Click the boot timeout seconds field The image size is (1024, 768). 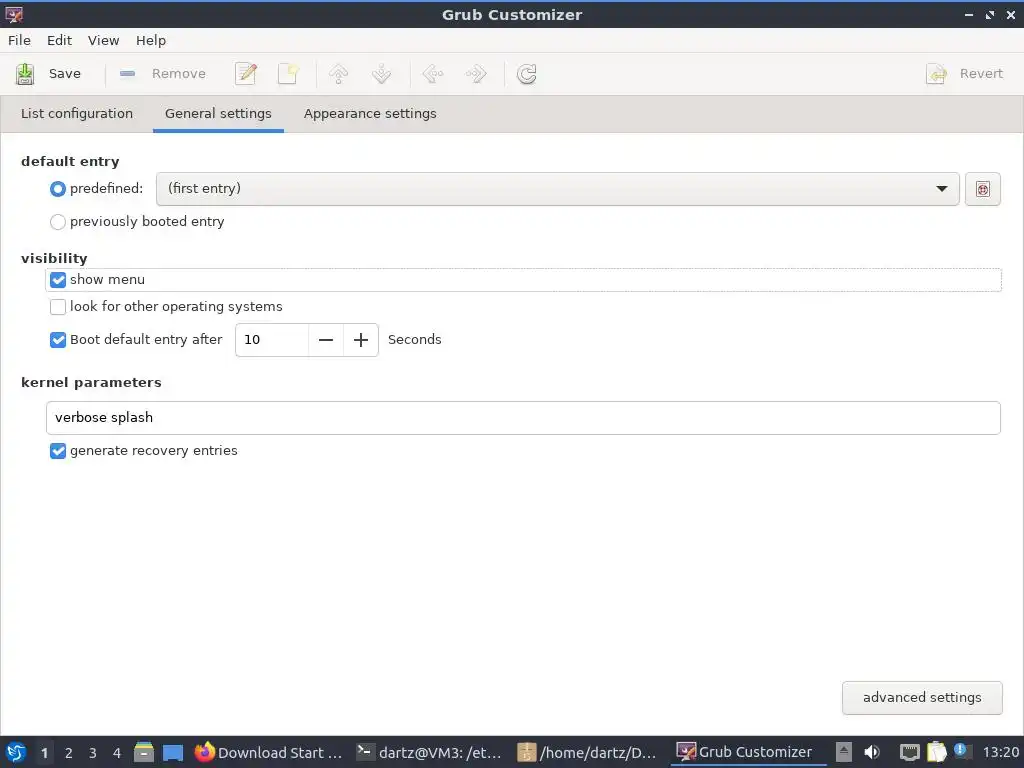tap(272, 340)
